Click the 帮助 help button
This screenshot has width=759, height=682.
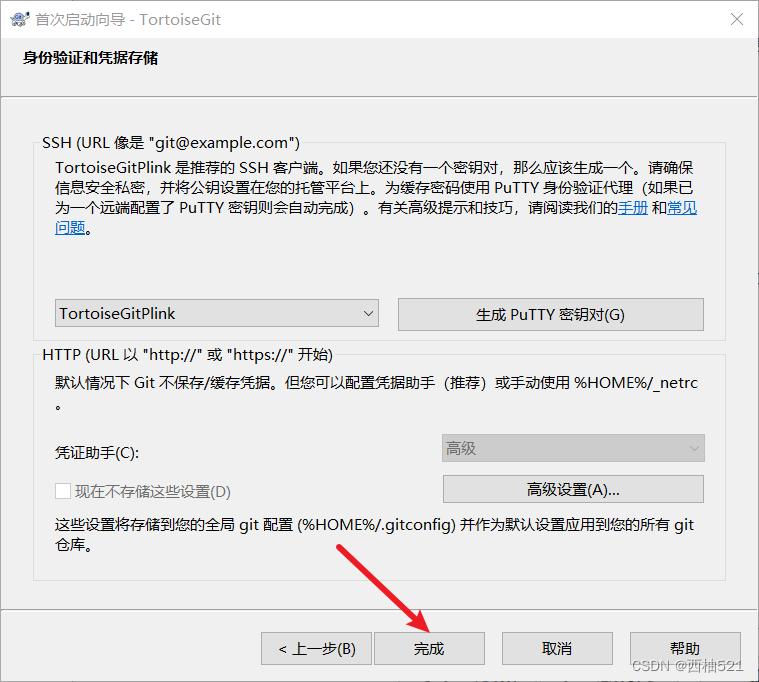click(685, 648)
